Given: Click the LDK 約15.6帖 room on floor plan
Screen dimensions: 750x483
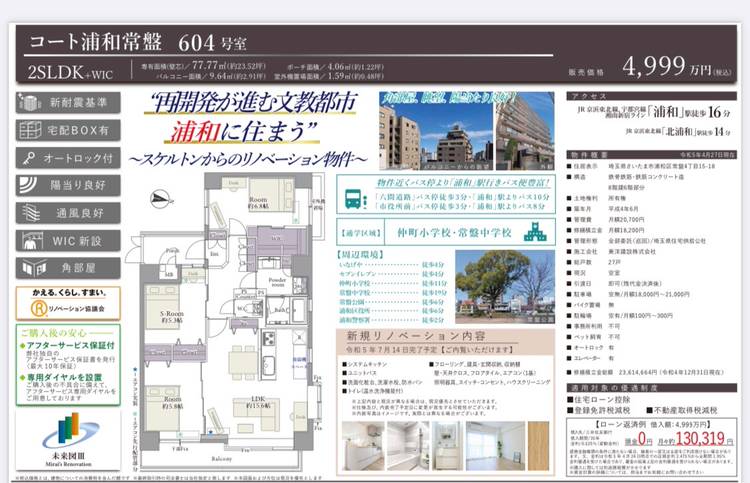Looking at the screenshot, I should 258,402.
